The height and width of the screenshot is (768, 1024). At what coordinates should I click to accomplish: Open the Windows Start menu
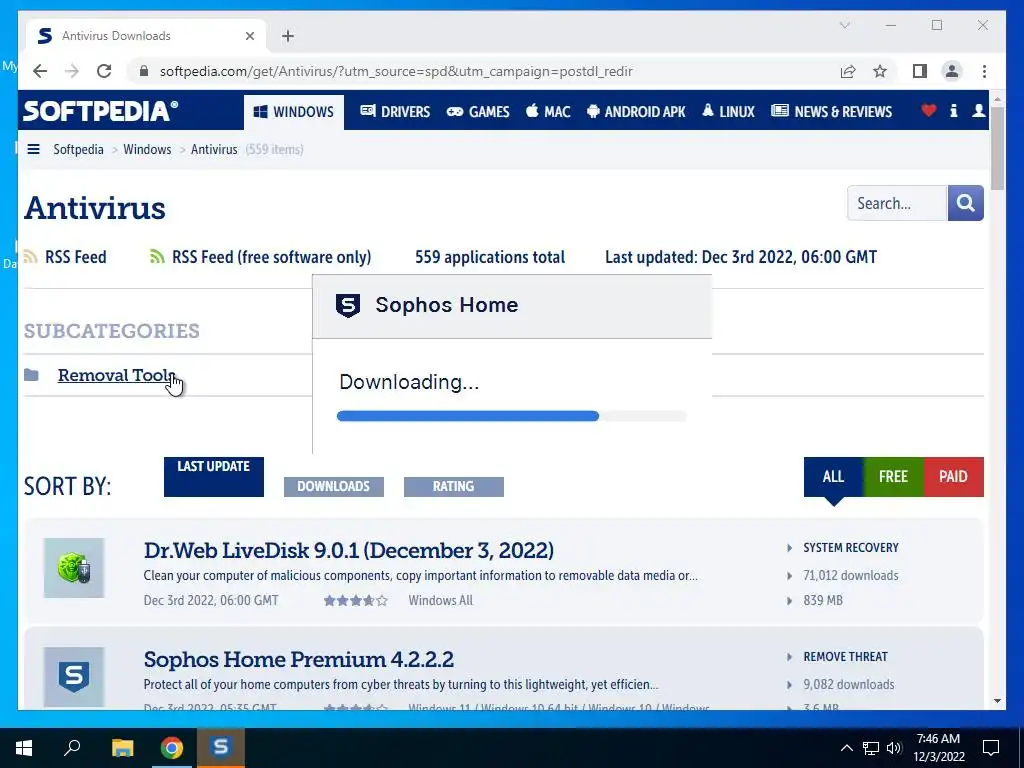(24, 748)
